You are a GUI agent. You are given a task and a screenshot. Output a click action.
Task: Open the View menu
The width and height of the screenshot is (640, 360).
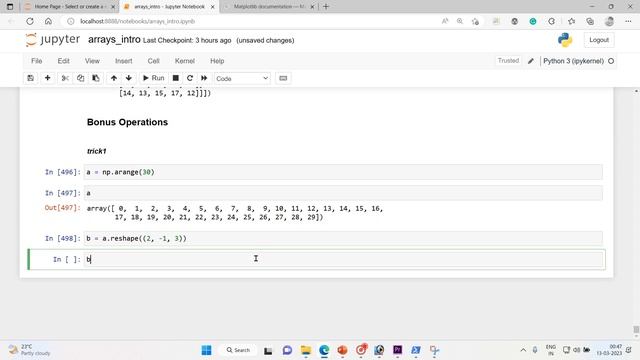click(92, 61)
